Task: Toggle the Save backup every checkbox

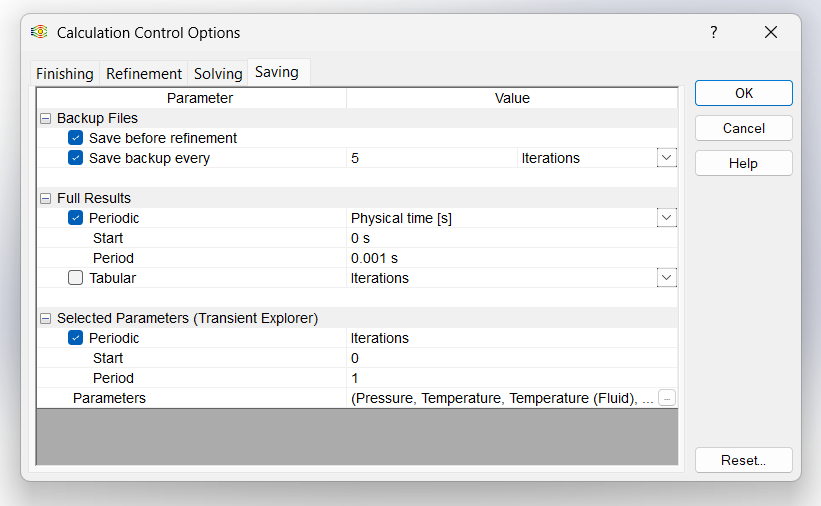Action: (75, 158)
